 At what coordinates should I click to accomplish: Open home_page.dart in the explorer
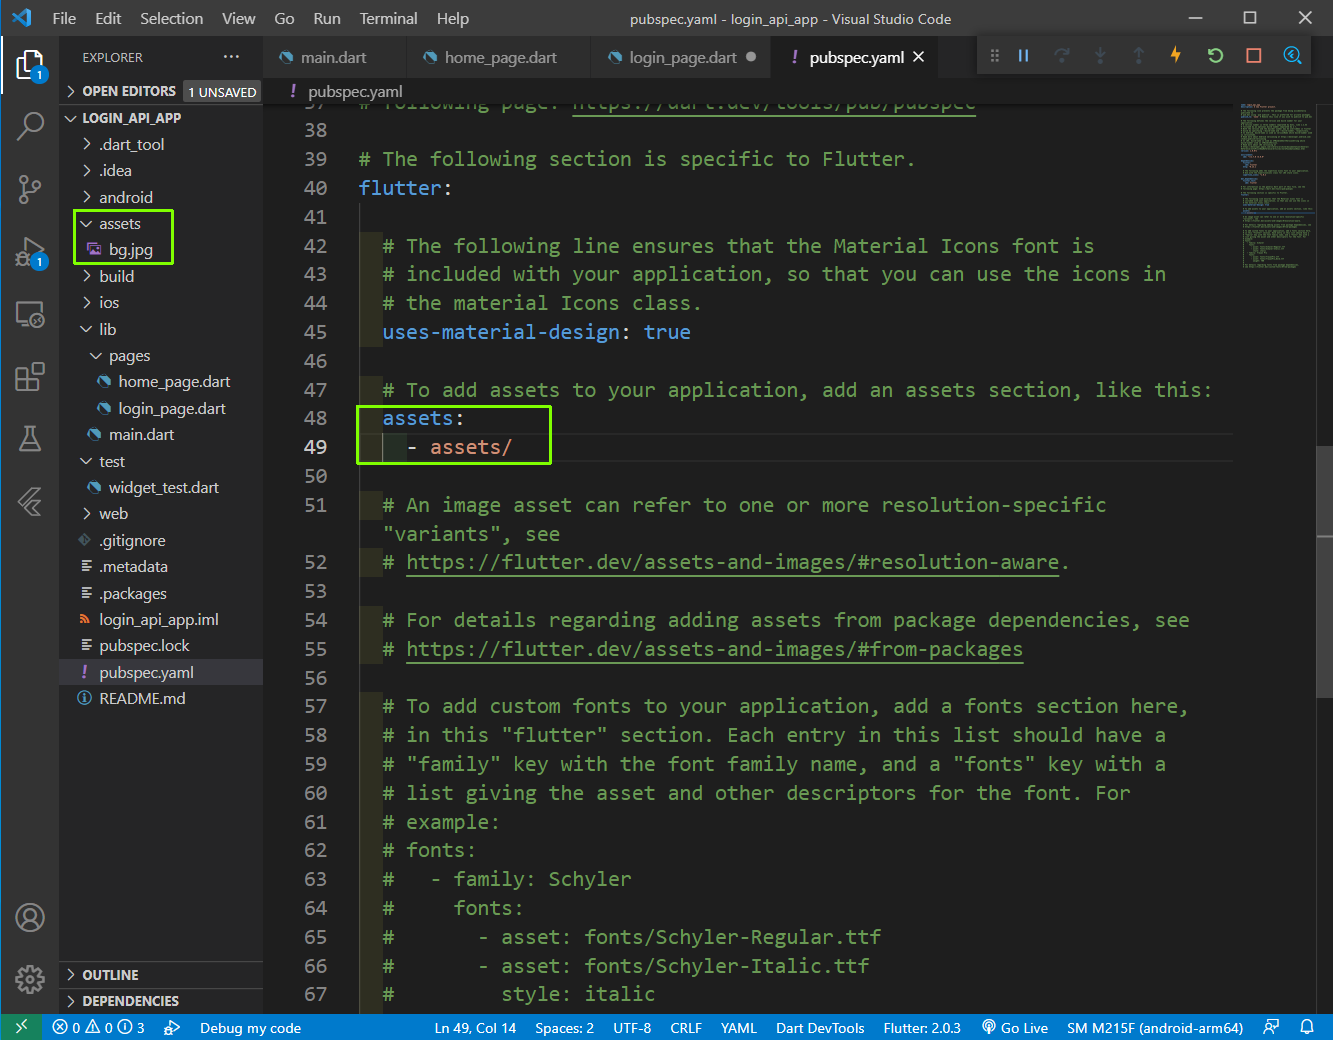174,382
